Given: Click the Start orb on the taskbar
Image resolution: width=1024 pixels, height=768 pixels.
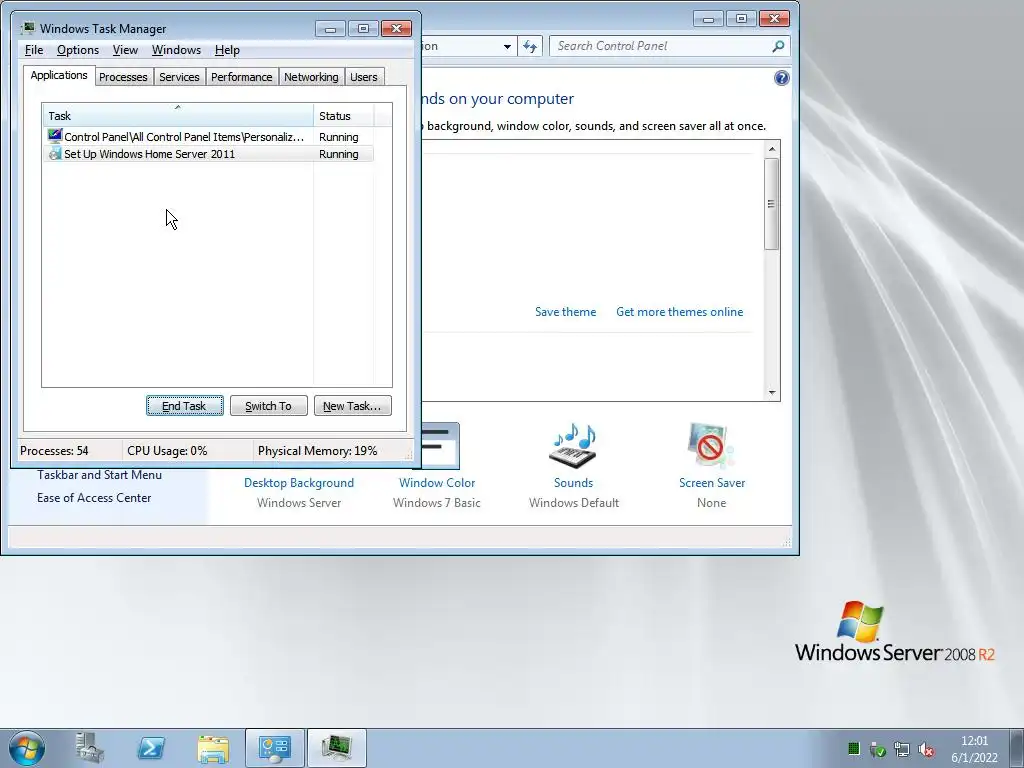Looking at the screenshot, I should [x=27, y=748].
